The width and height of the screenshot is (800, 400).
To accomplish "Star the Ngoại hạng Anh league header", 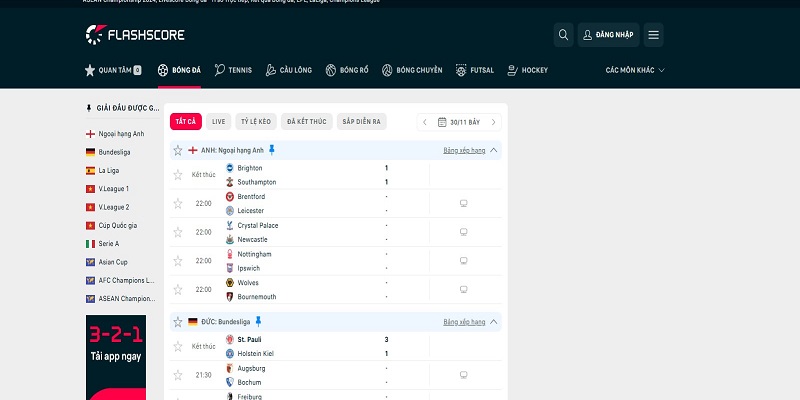I will pyautogui.click(x=178, y=150).
